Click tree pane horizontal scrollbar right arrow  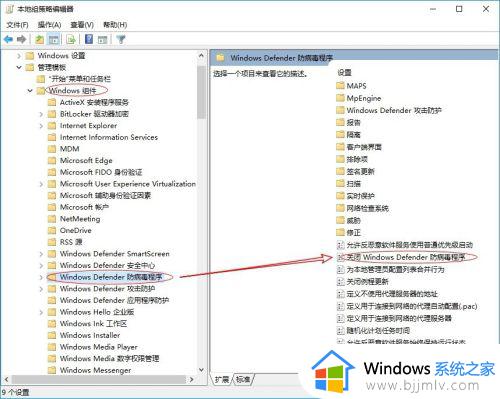(x=191, y=379)
